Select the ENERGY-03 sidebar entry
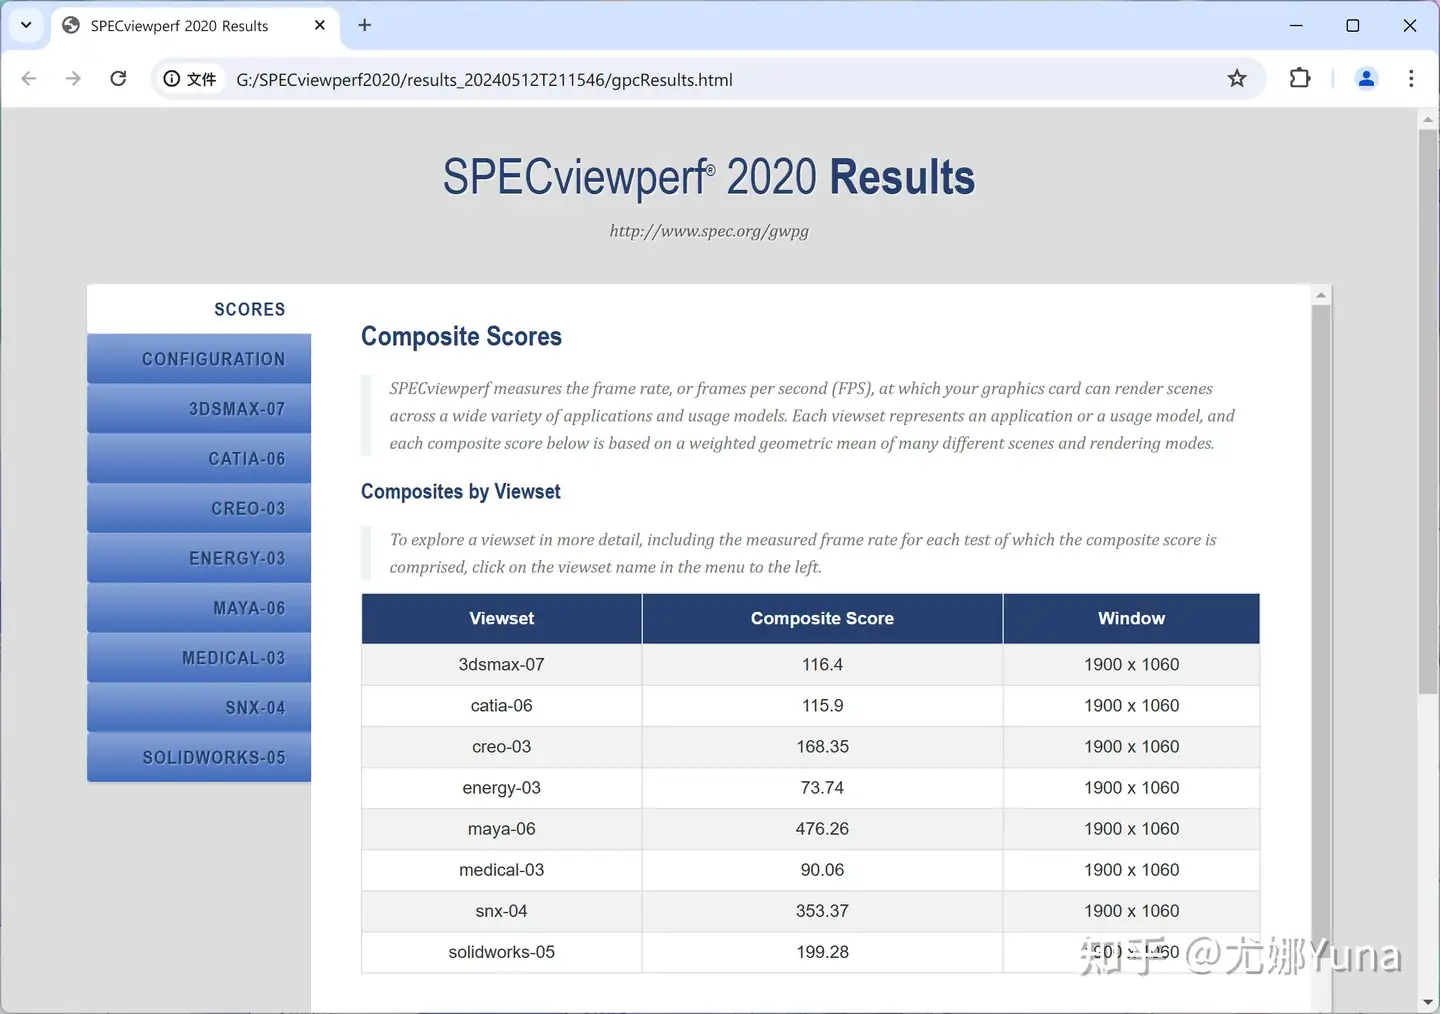Screen dimensions: 1440x1014 (199, 558)
